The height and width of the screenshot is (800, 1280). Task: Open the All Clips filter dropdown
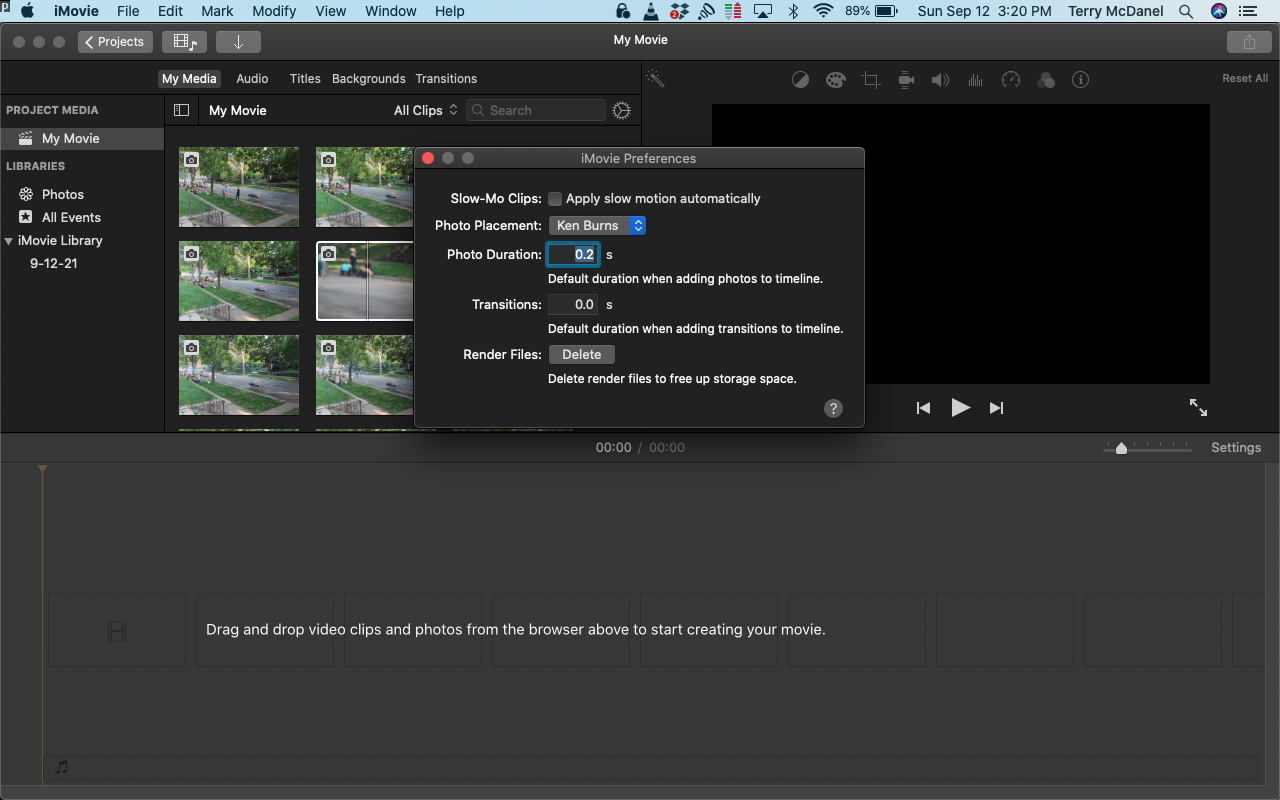pos(425,111)
